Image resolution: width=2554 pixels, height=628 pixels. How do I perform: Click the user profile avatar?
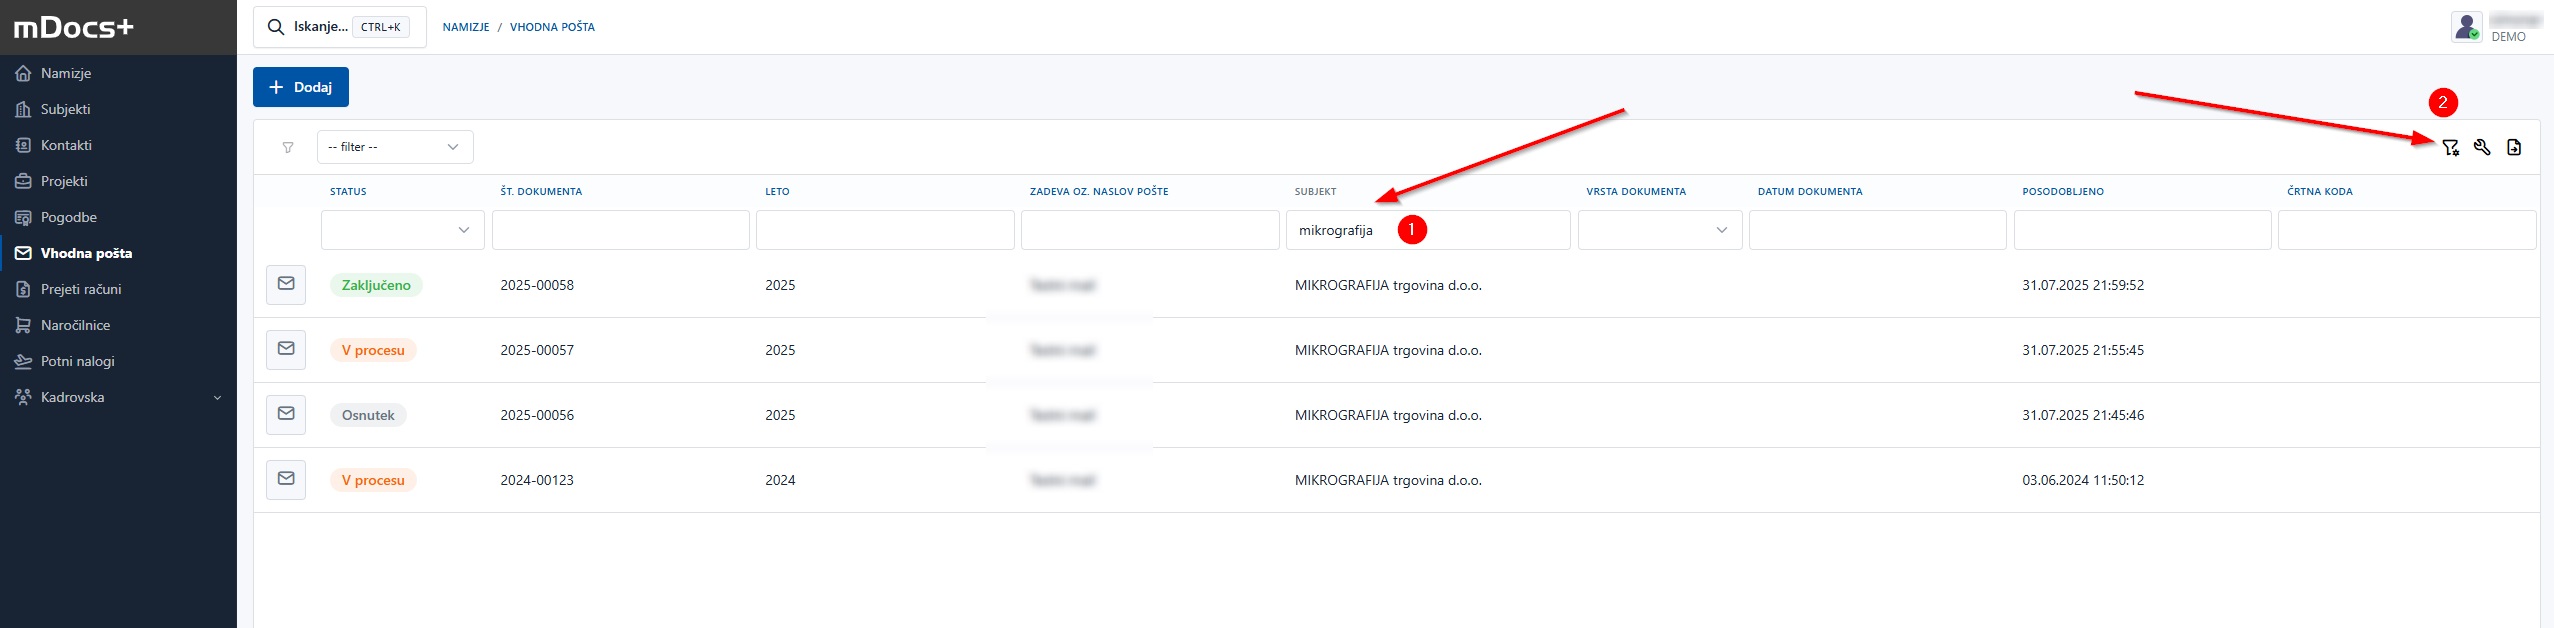click(2466, 27)
